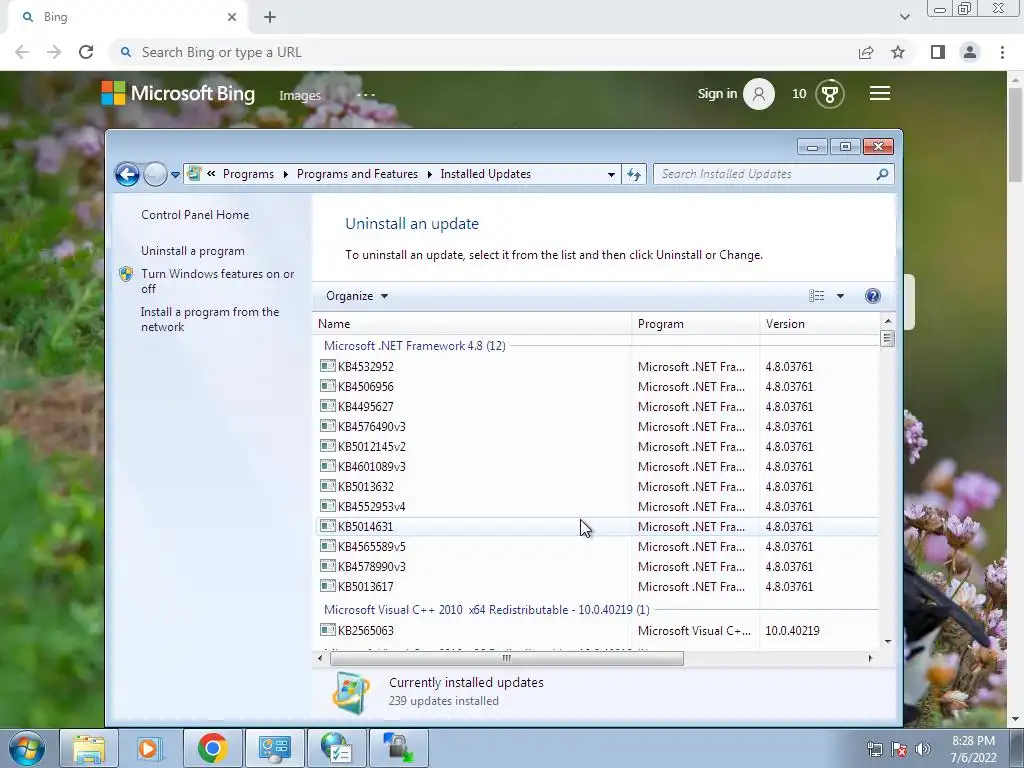Open Images on Microsoft Bing

[x=300, y=95]
